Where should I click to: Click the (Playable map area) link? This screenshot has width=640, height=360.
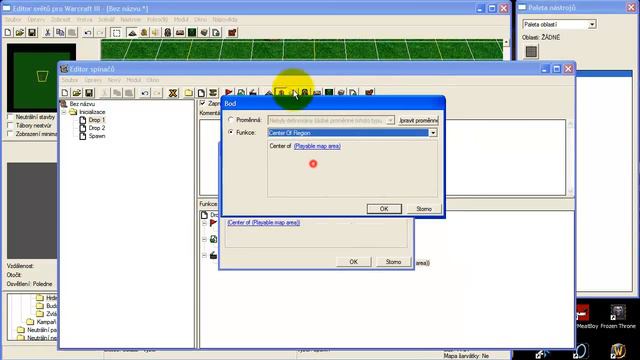317,146
